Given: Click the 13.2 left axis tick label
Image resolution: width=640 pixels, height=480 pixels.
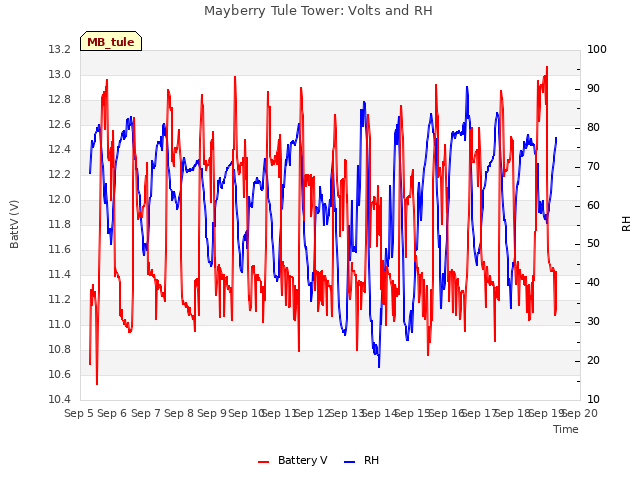Looking at the screenshot, I should [x=60, y=49].
